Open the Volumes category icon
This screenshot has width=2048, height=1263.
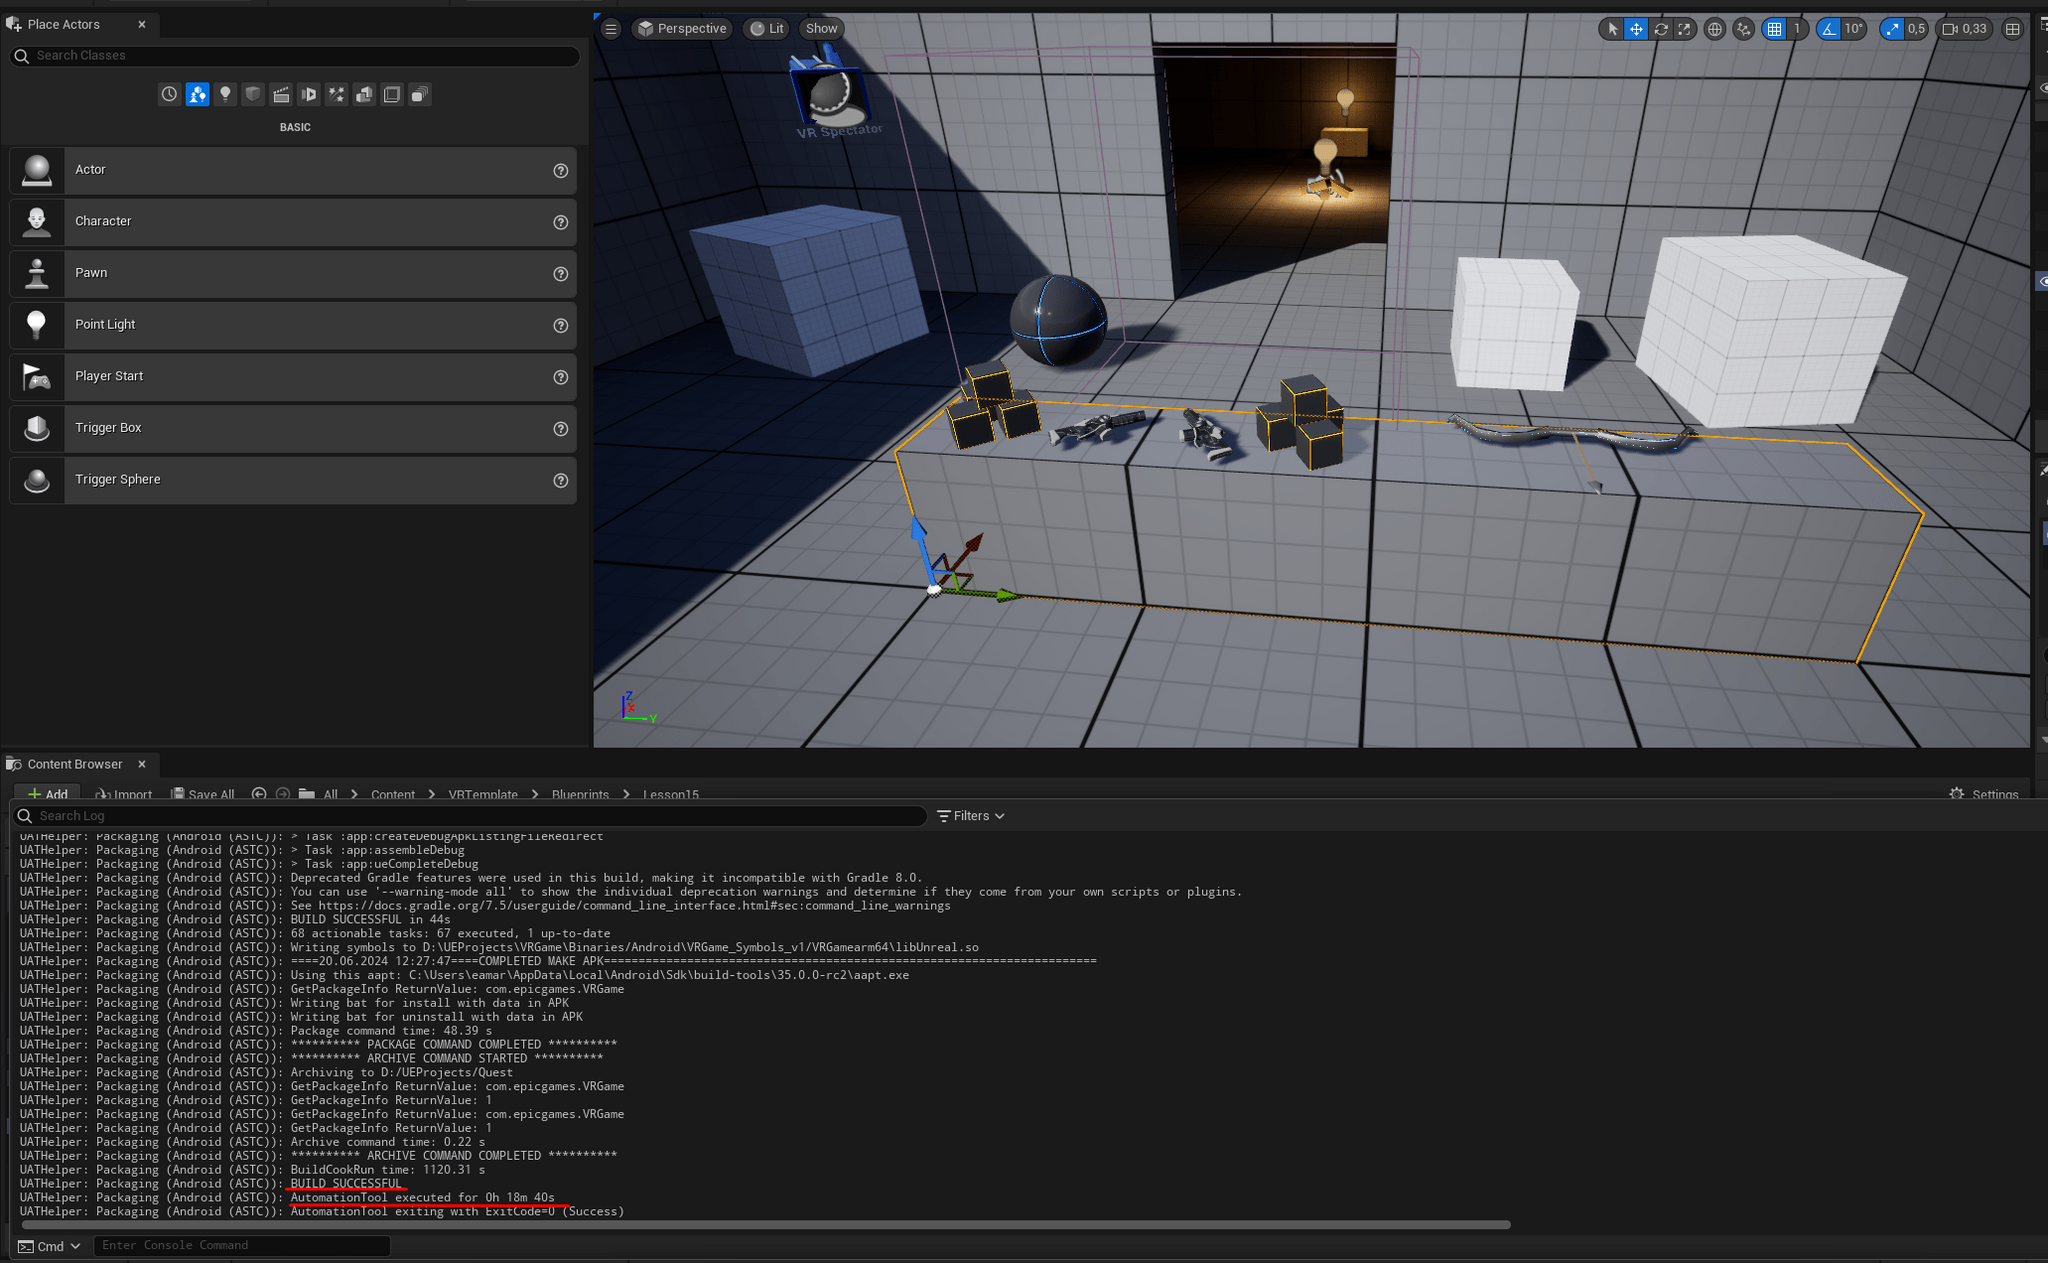point(392,95)
